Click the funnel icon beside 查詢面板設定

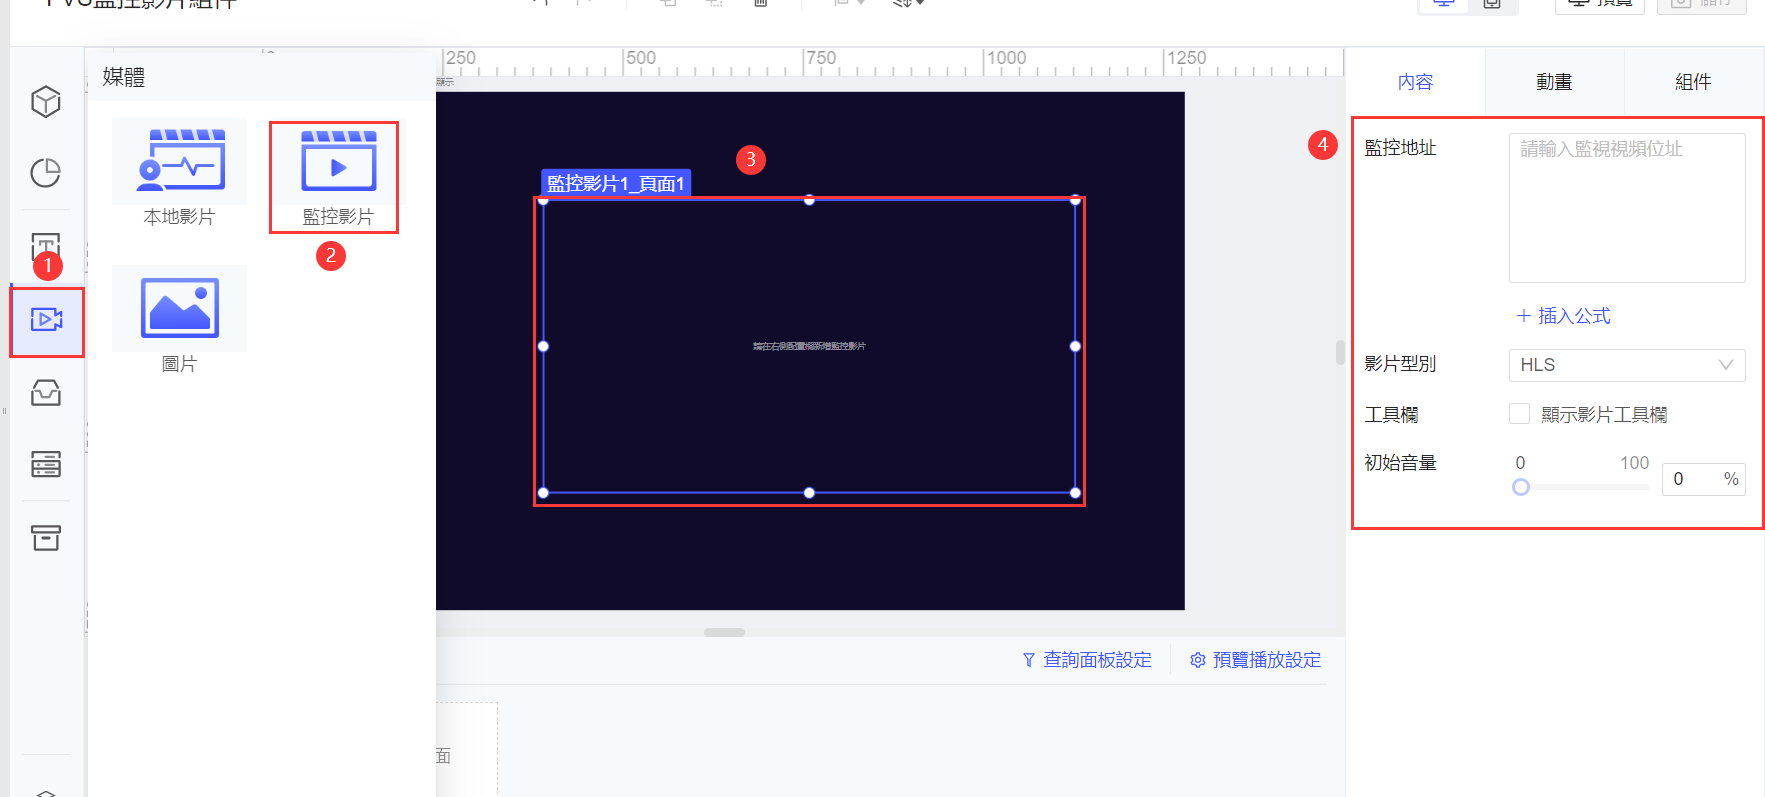pyautogui.click(x=1028, y=660)
